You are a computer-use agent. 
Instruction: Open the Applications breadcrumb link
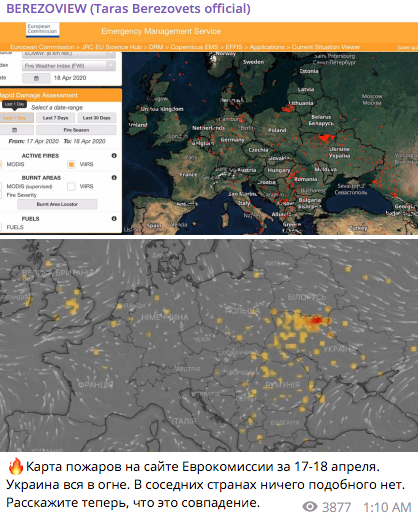pyautogui.click(x=267, y=47)
